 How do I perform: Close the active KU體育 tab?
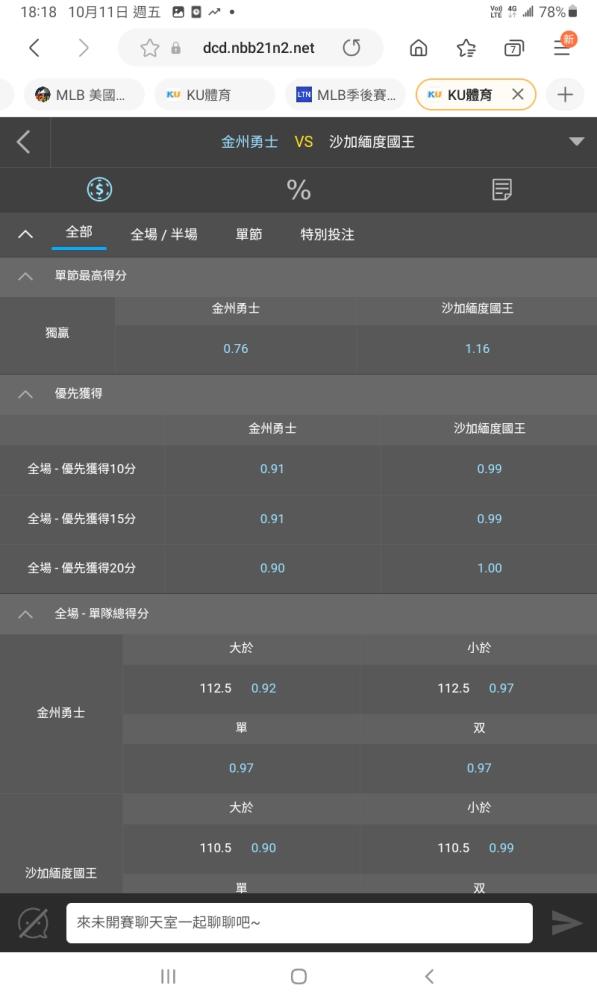pos(518,94)
